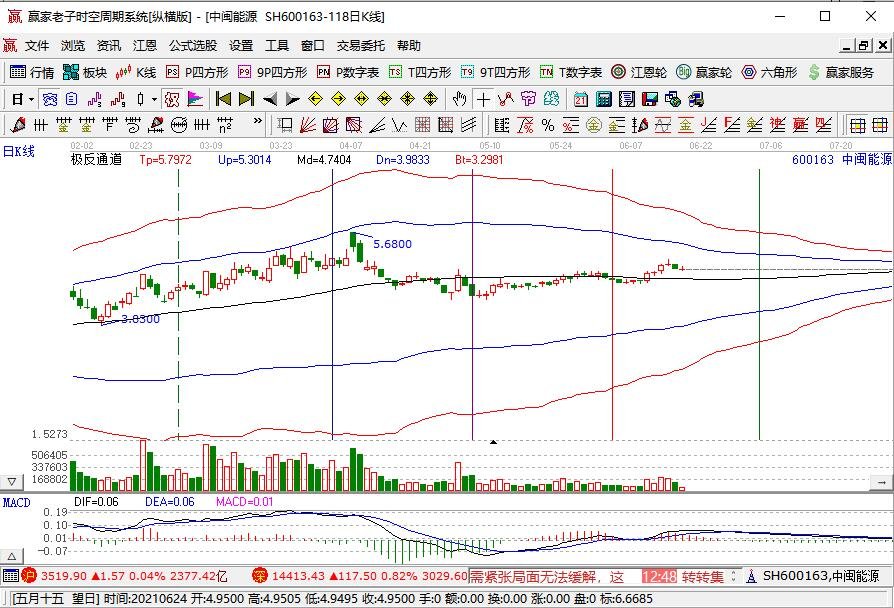Shift chart left yellow diamond arrow
894x608 pixels.
click(315, 99)
